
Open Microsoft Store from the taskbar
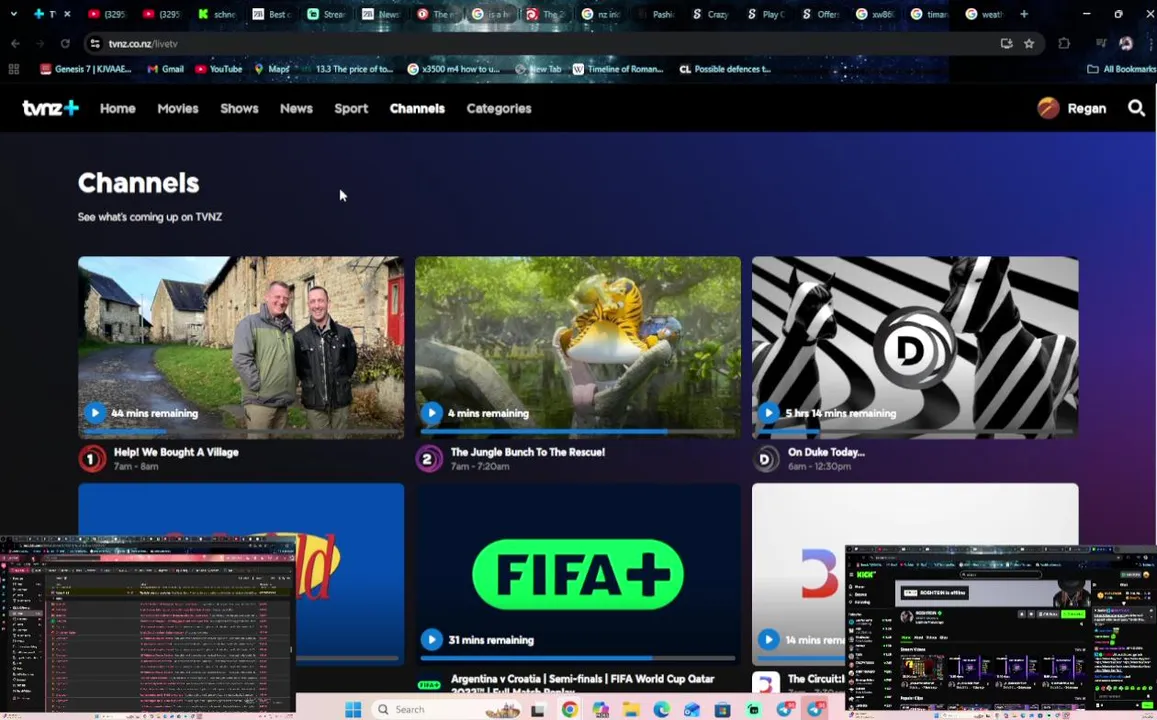pyautogui.click(x=722, y=709)
